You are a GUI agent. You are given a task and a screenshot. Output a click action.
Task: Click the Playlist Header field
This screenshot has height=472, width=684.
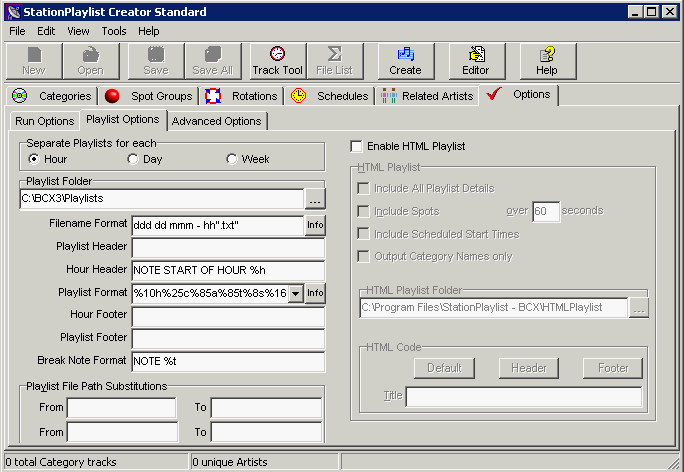point(228,248)
